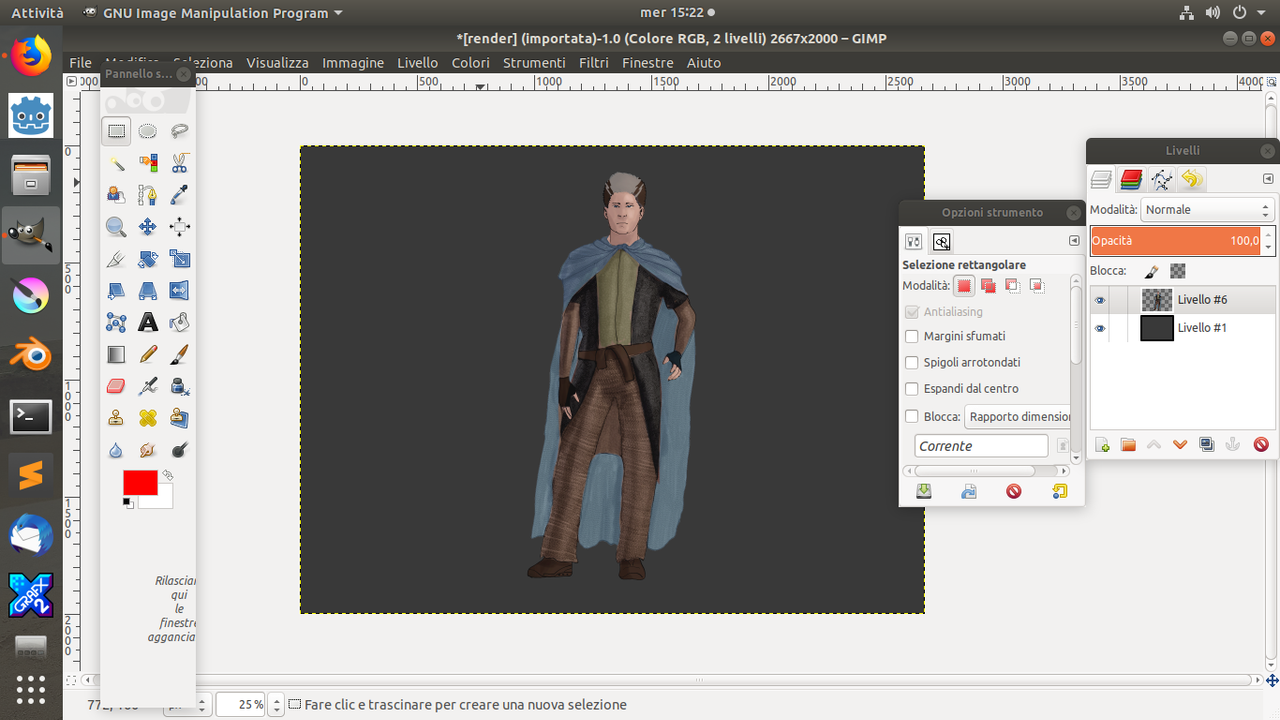Select the Clone stamp tool
This screenshot has height=720, width=1280.
pos(117,419)
